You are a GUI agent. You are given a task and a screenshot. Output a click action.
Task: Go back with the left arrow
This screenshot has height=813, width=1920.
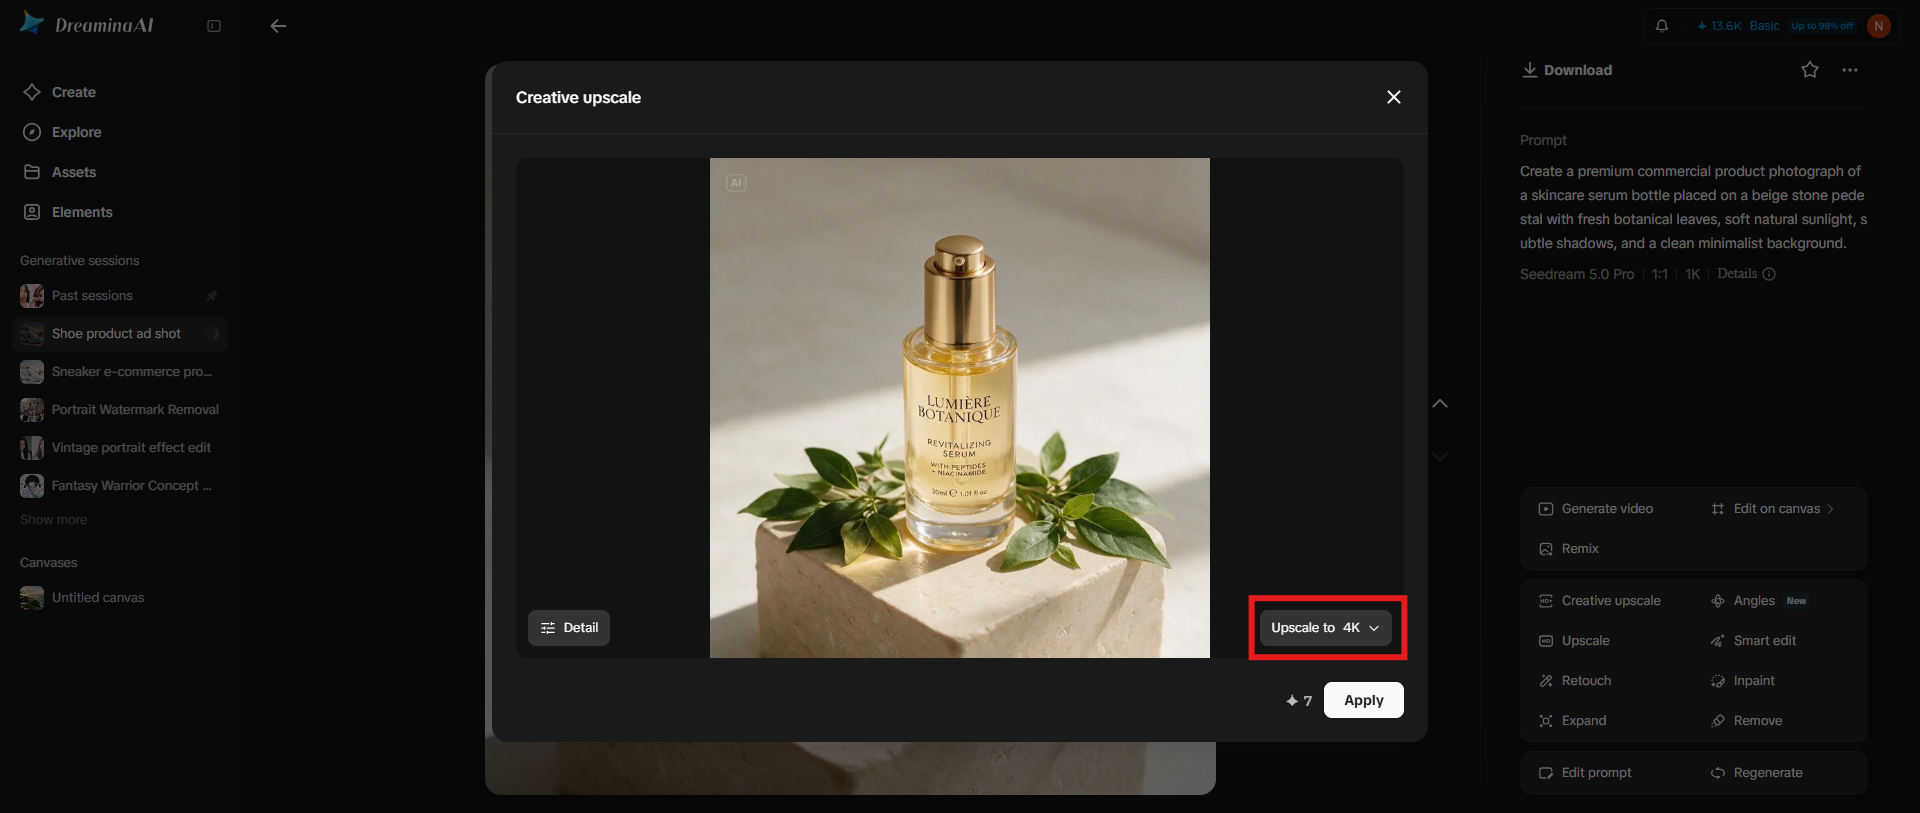(x=278, y=26)
